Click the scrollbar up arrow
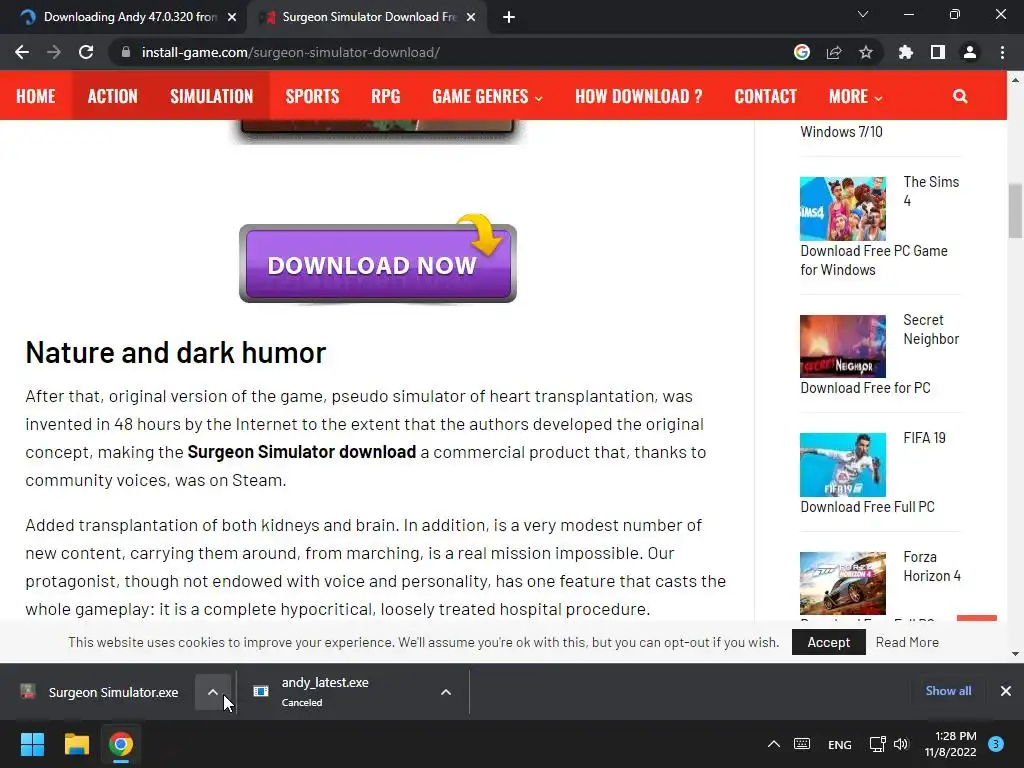The width and height of the screenshot is (1024, 768). [x=1015, y=80]
